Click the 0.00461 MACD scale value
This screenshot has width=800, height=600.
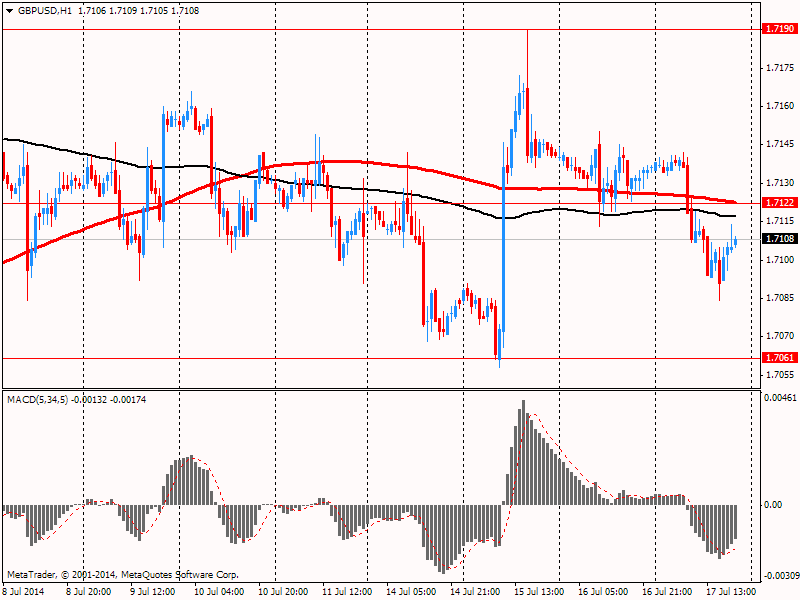(779, 399)
